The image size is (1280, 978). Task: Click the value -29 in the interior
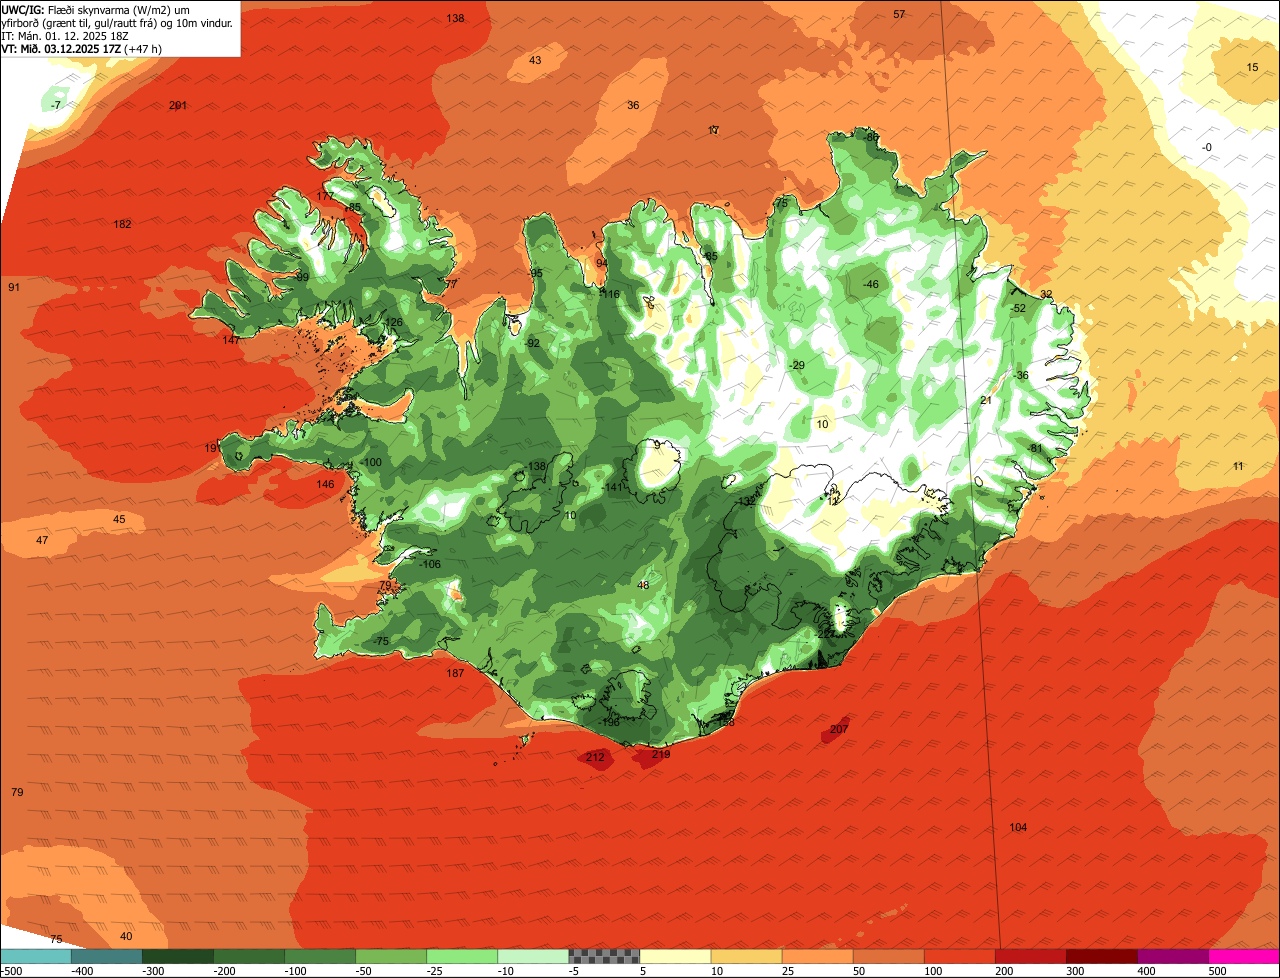[x=796, y=365]
